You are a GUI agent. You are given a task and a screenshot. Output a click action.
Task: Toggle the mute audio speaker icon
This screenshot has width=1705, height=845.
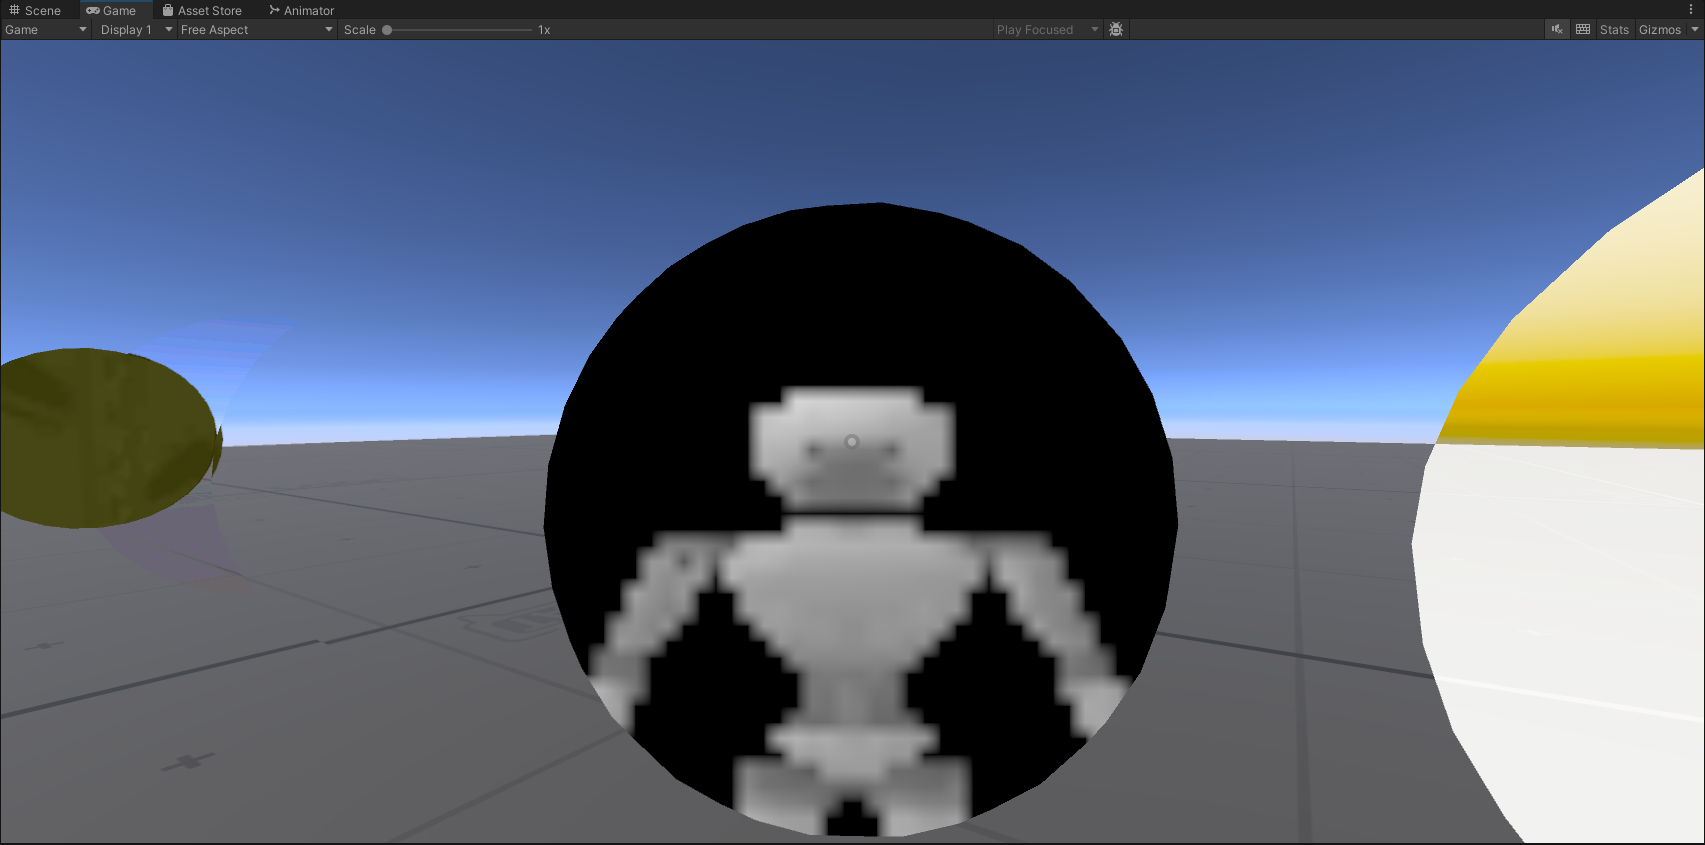pos(1557,30)
